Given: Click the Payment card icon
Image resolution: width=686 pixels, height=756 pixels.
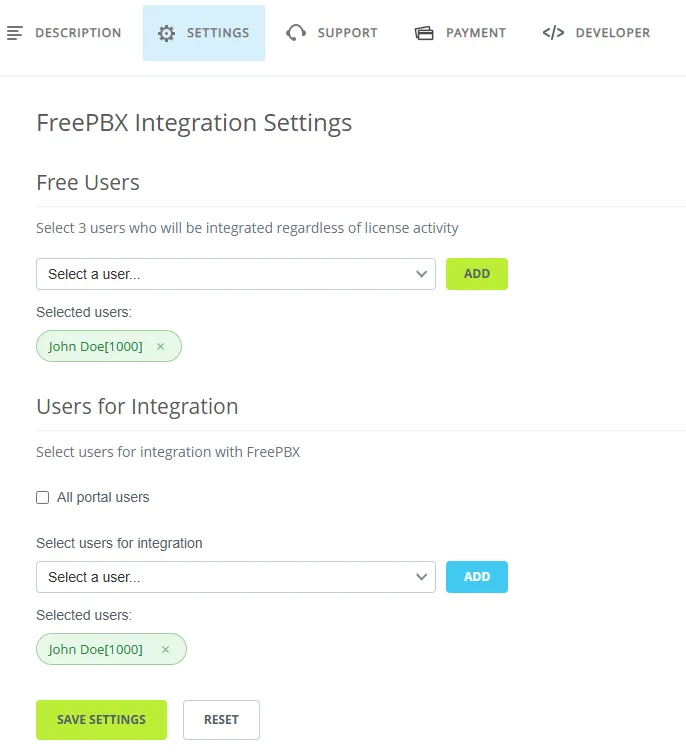Looking at the screenshot, I should pyautogui.click(x=424, y=33).
